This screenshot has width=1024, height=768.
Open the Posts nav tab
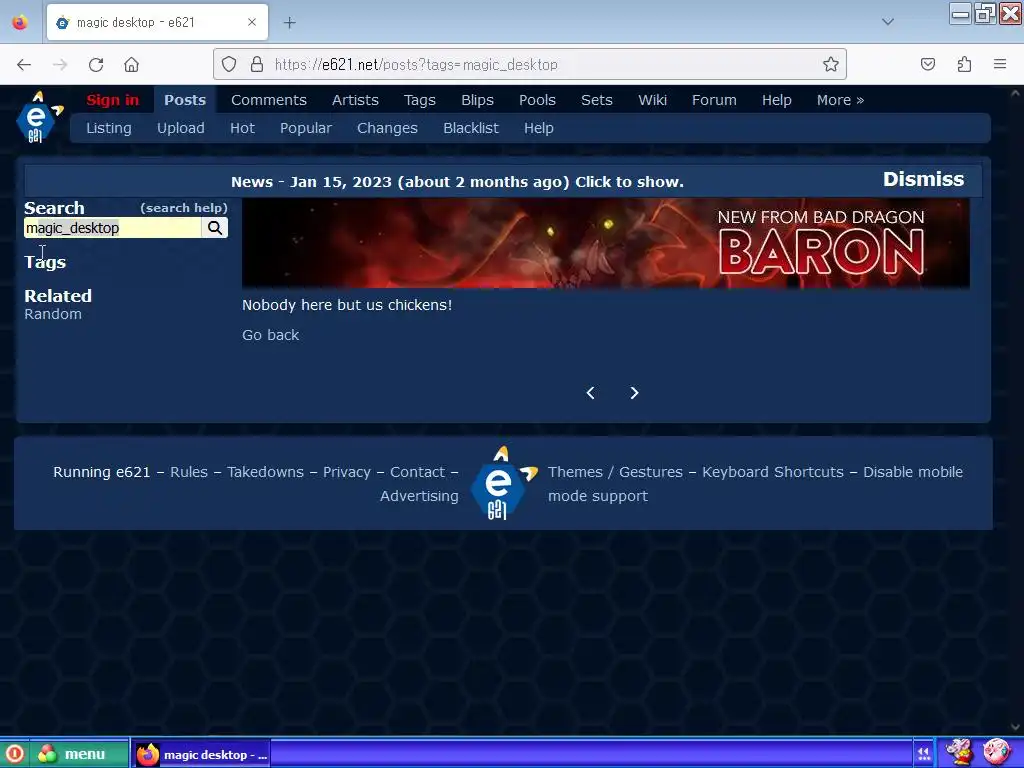[185, 100]
